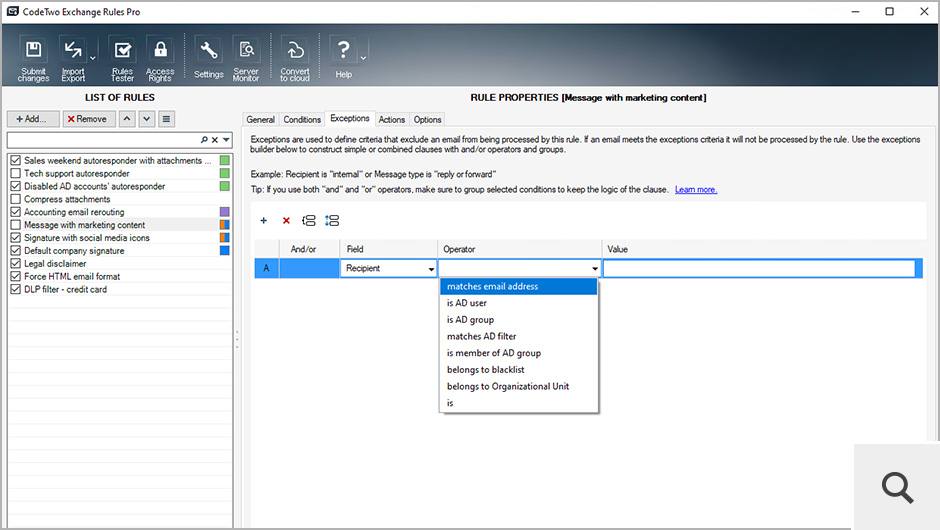The height and width of the screenshot is (530, 940).
Task: Click the And/or column header
Action: (309, 249)
